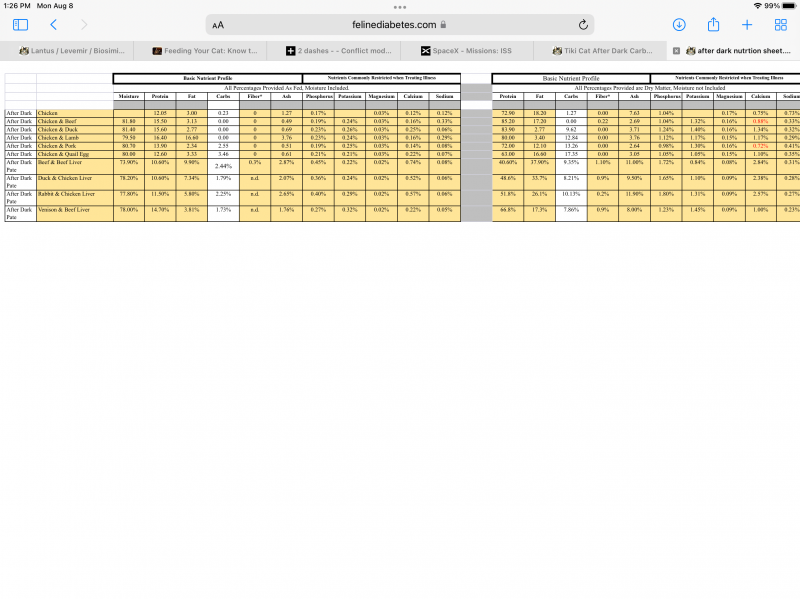Open the Safari sidebar
Viewport: 800px width, 599px height.
coord(19,24)
